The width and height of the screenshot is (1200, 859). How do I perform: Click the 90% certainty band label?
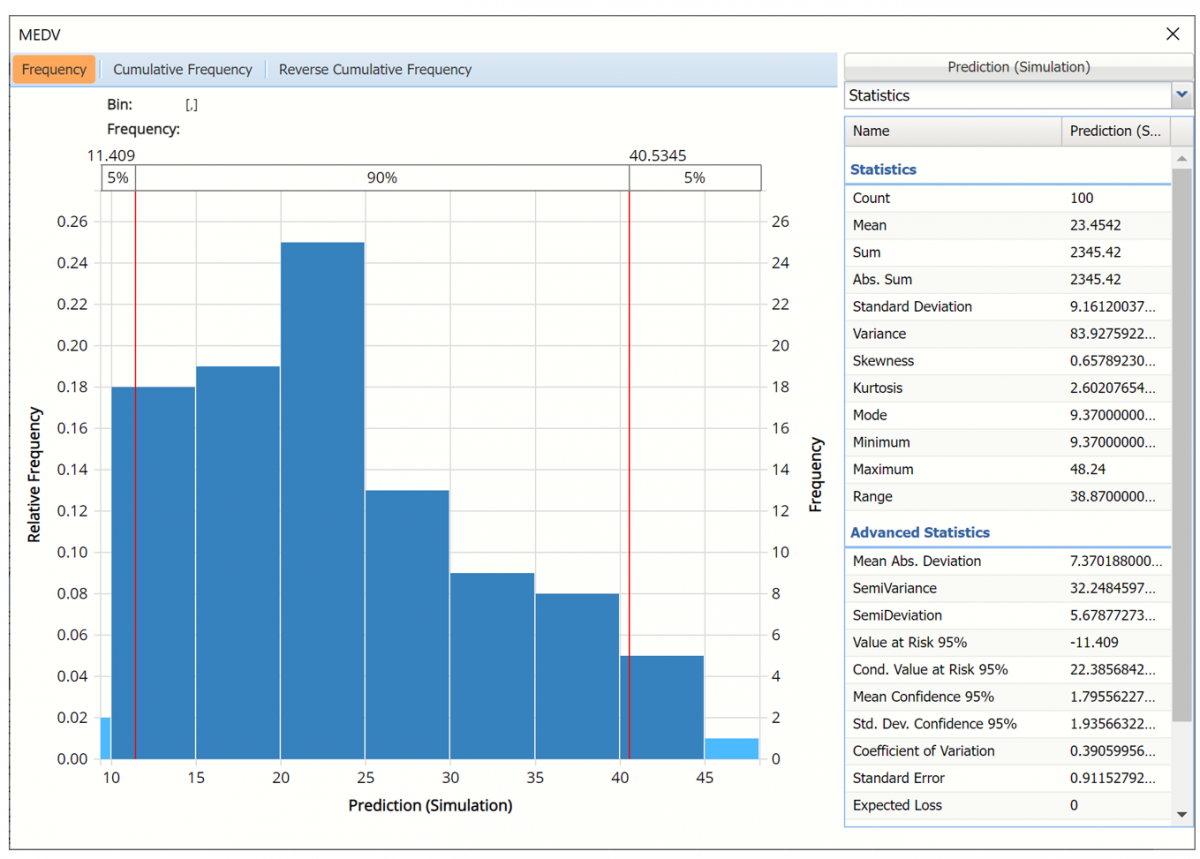point(381,178)
